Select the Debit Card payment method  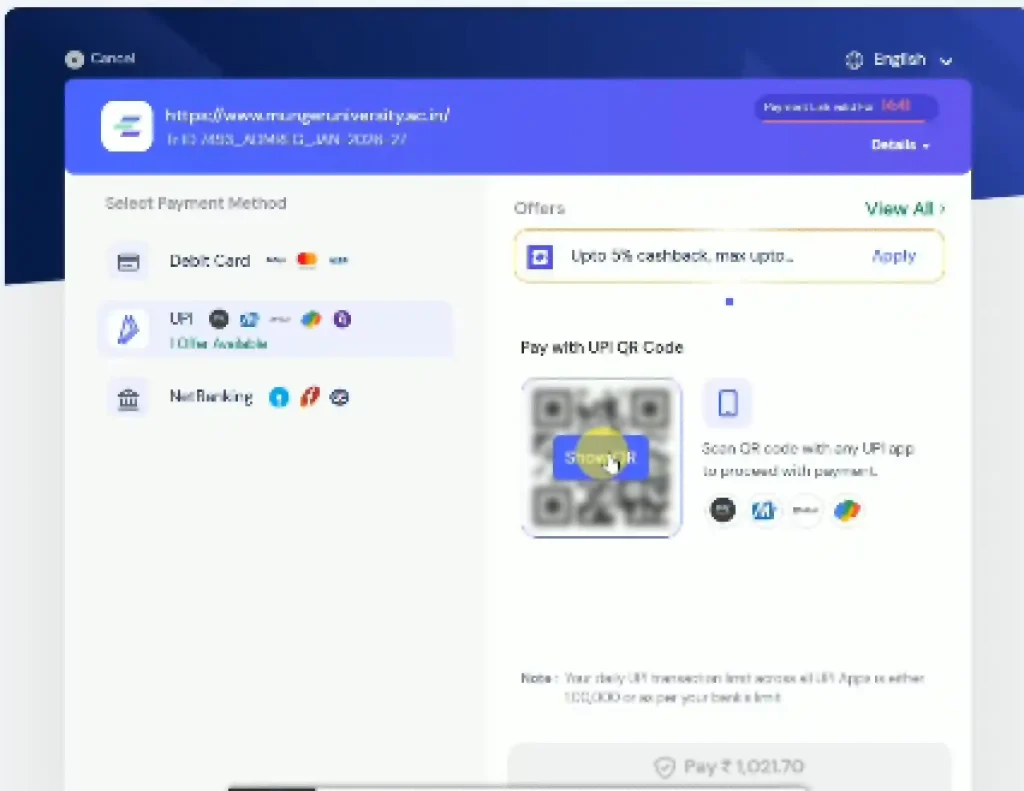(274, 261)
